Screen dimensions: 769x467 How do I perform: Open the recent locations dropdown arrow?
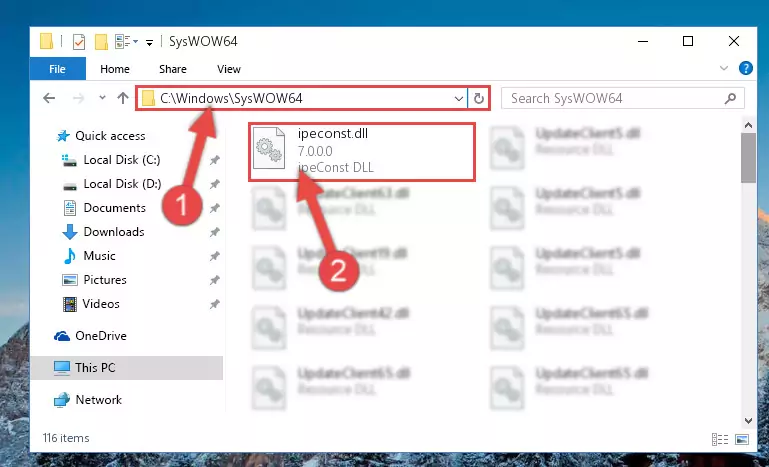pos(102,98)
